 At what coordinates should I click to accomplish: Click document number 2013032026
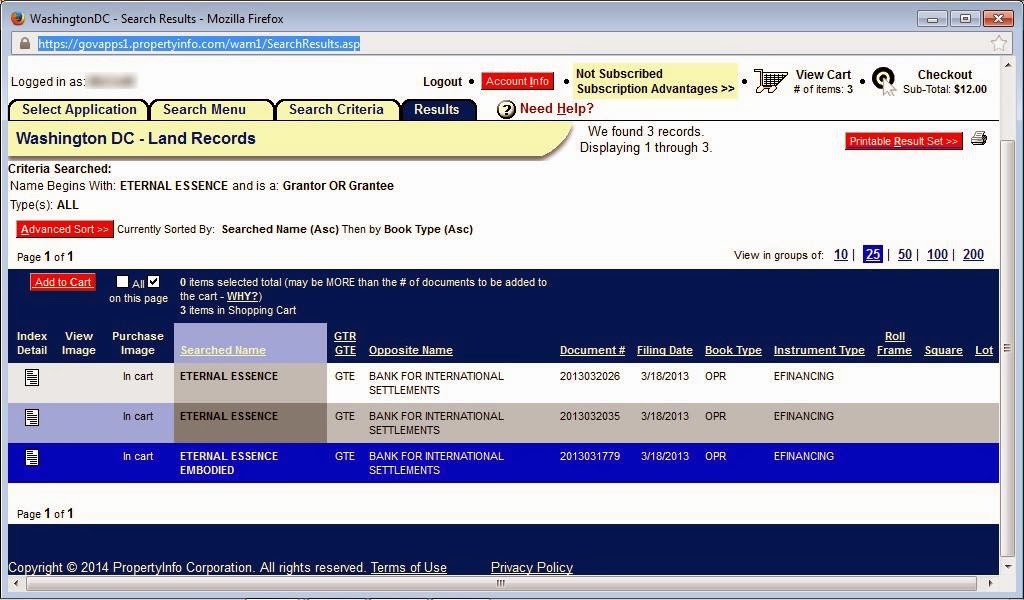590,376
